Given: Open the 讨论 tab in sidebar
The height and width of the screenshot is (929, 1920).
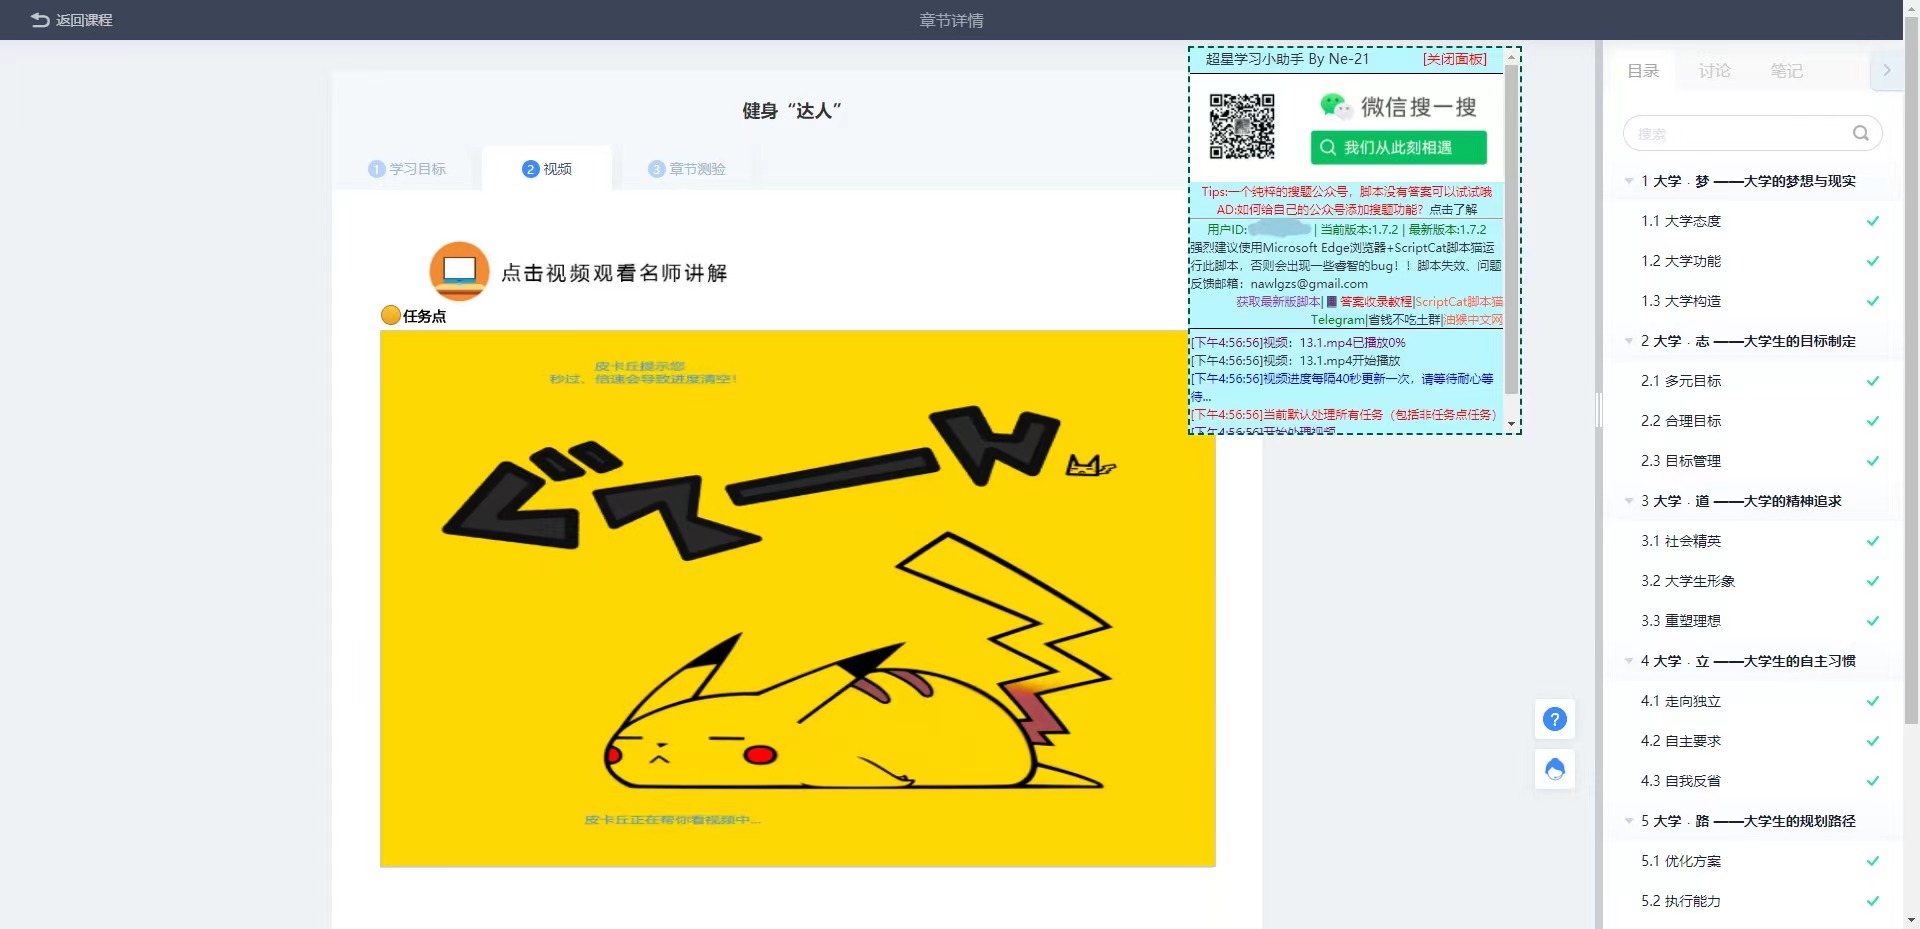Looking at the screenshot, I should (1714, 71).
